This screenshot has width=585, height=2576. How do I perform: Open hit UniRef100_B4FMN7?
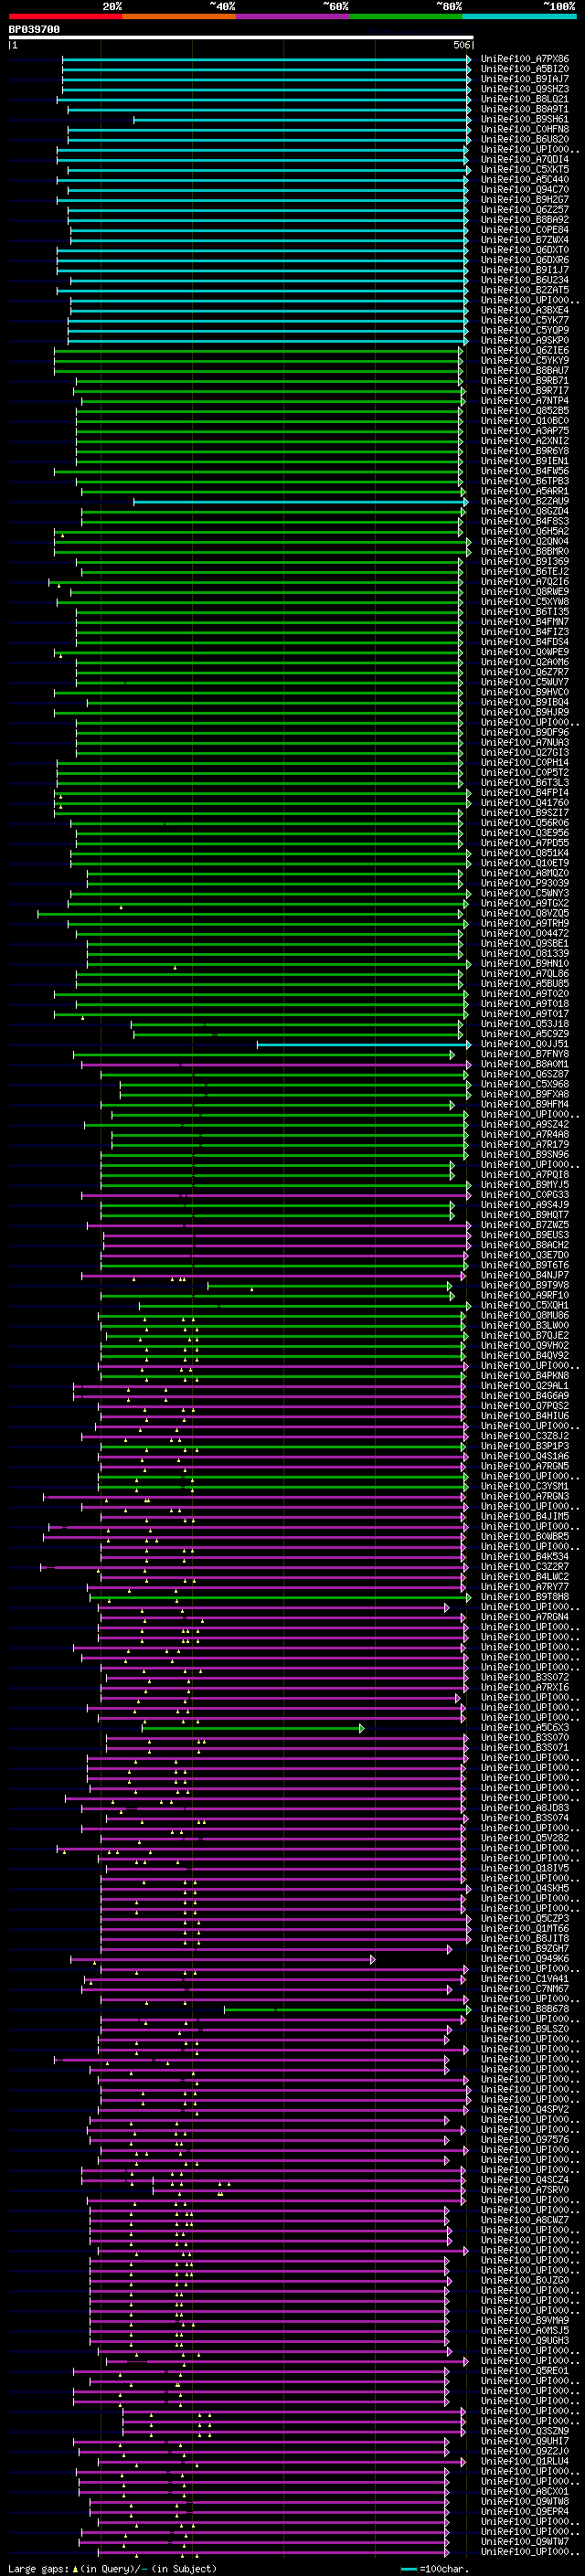point(525,622)
